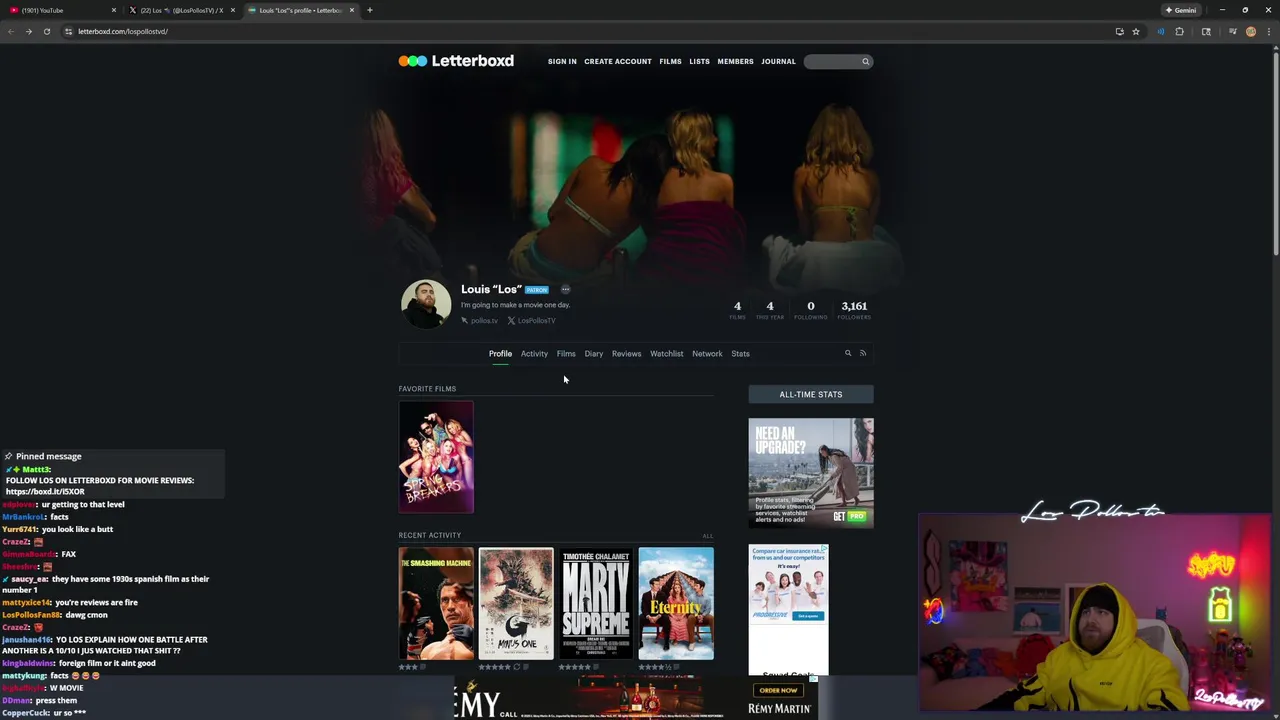1280x720 pixels.
Task: Open the Spring Breakers favorite film poster
Action: [436, 457]
